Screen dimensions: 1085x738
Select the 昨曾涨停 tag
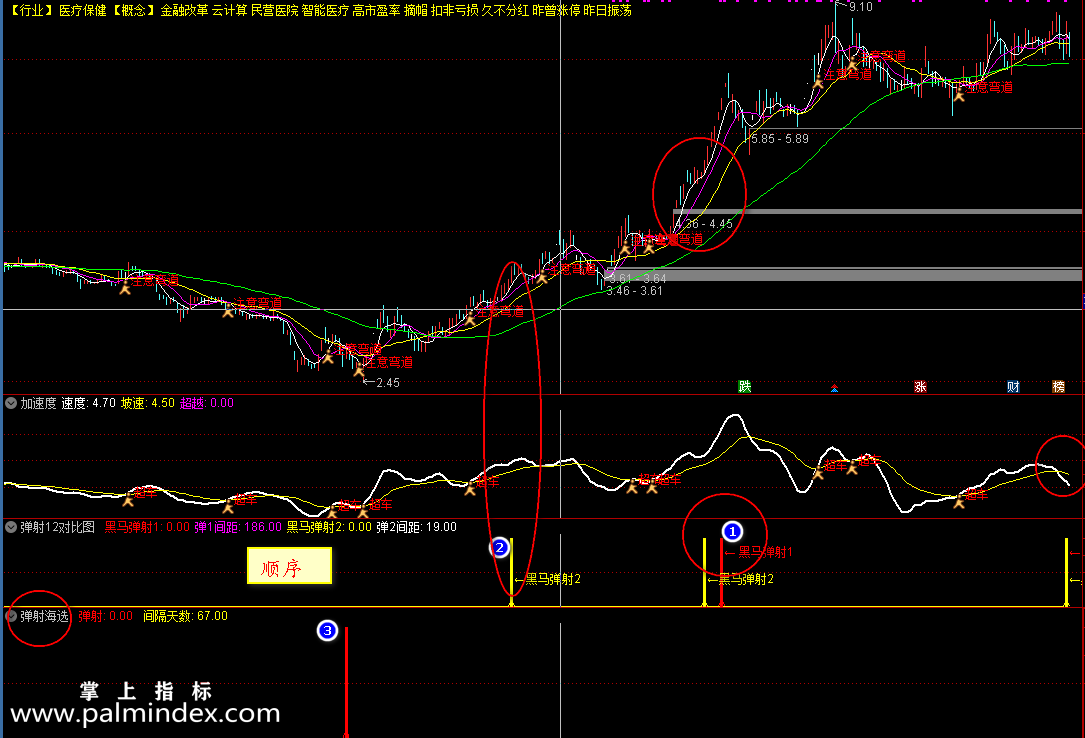[556, 10]
